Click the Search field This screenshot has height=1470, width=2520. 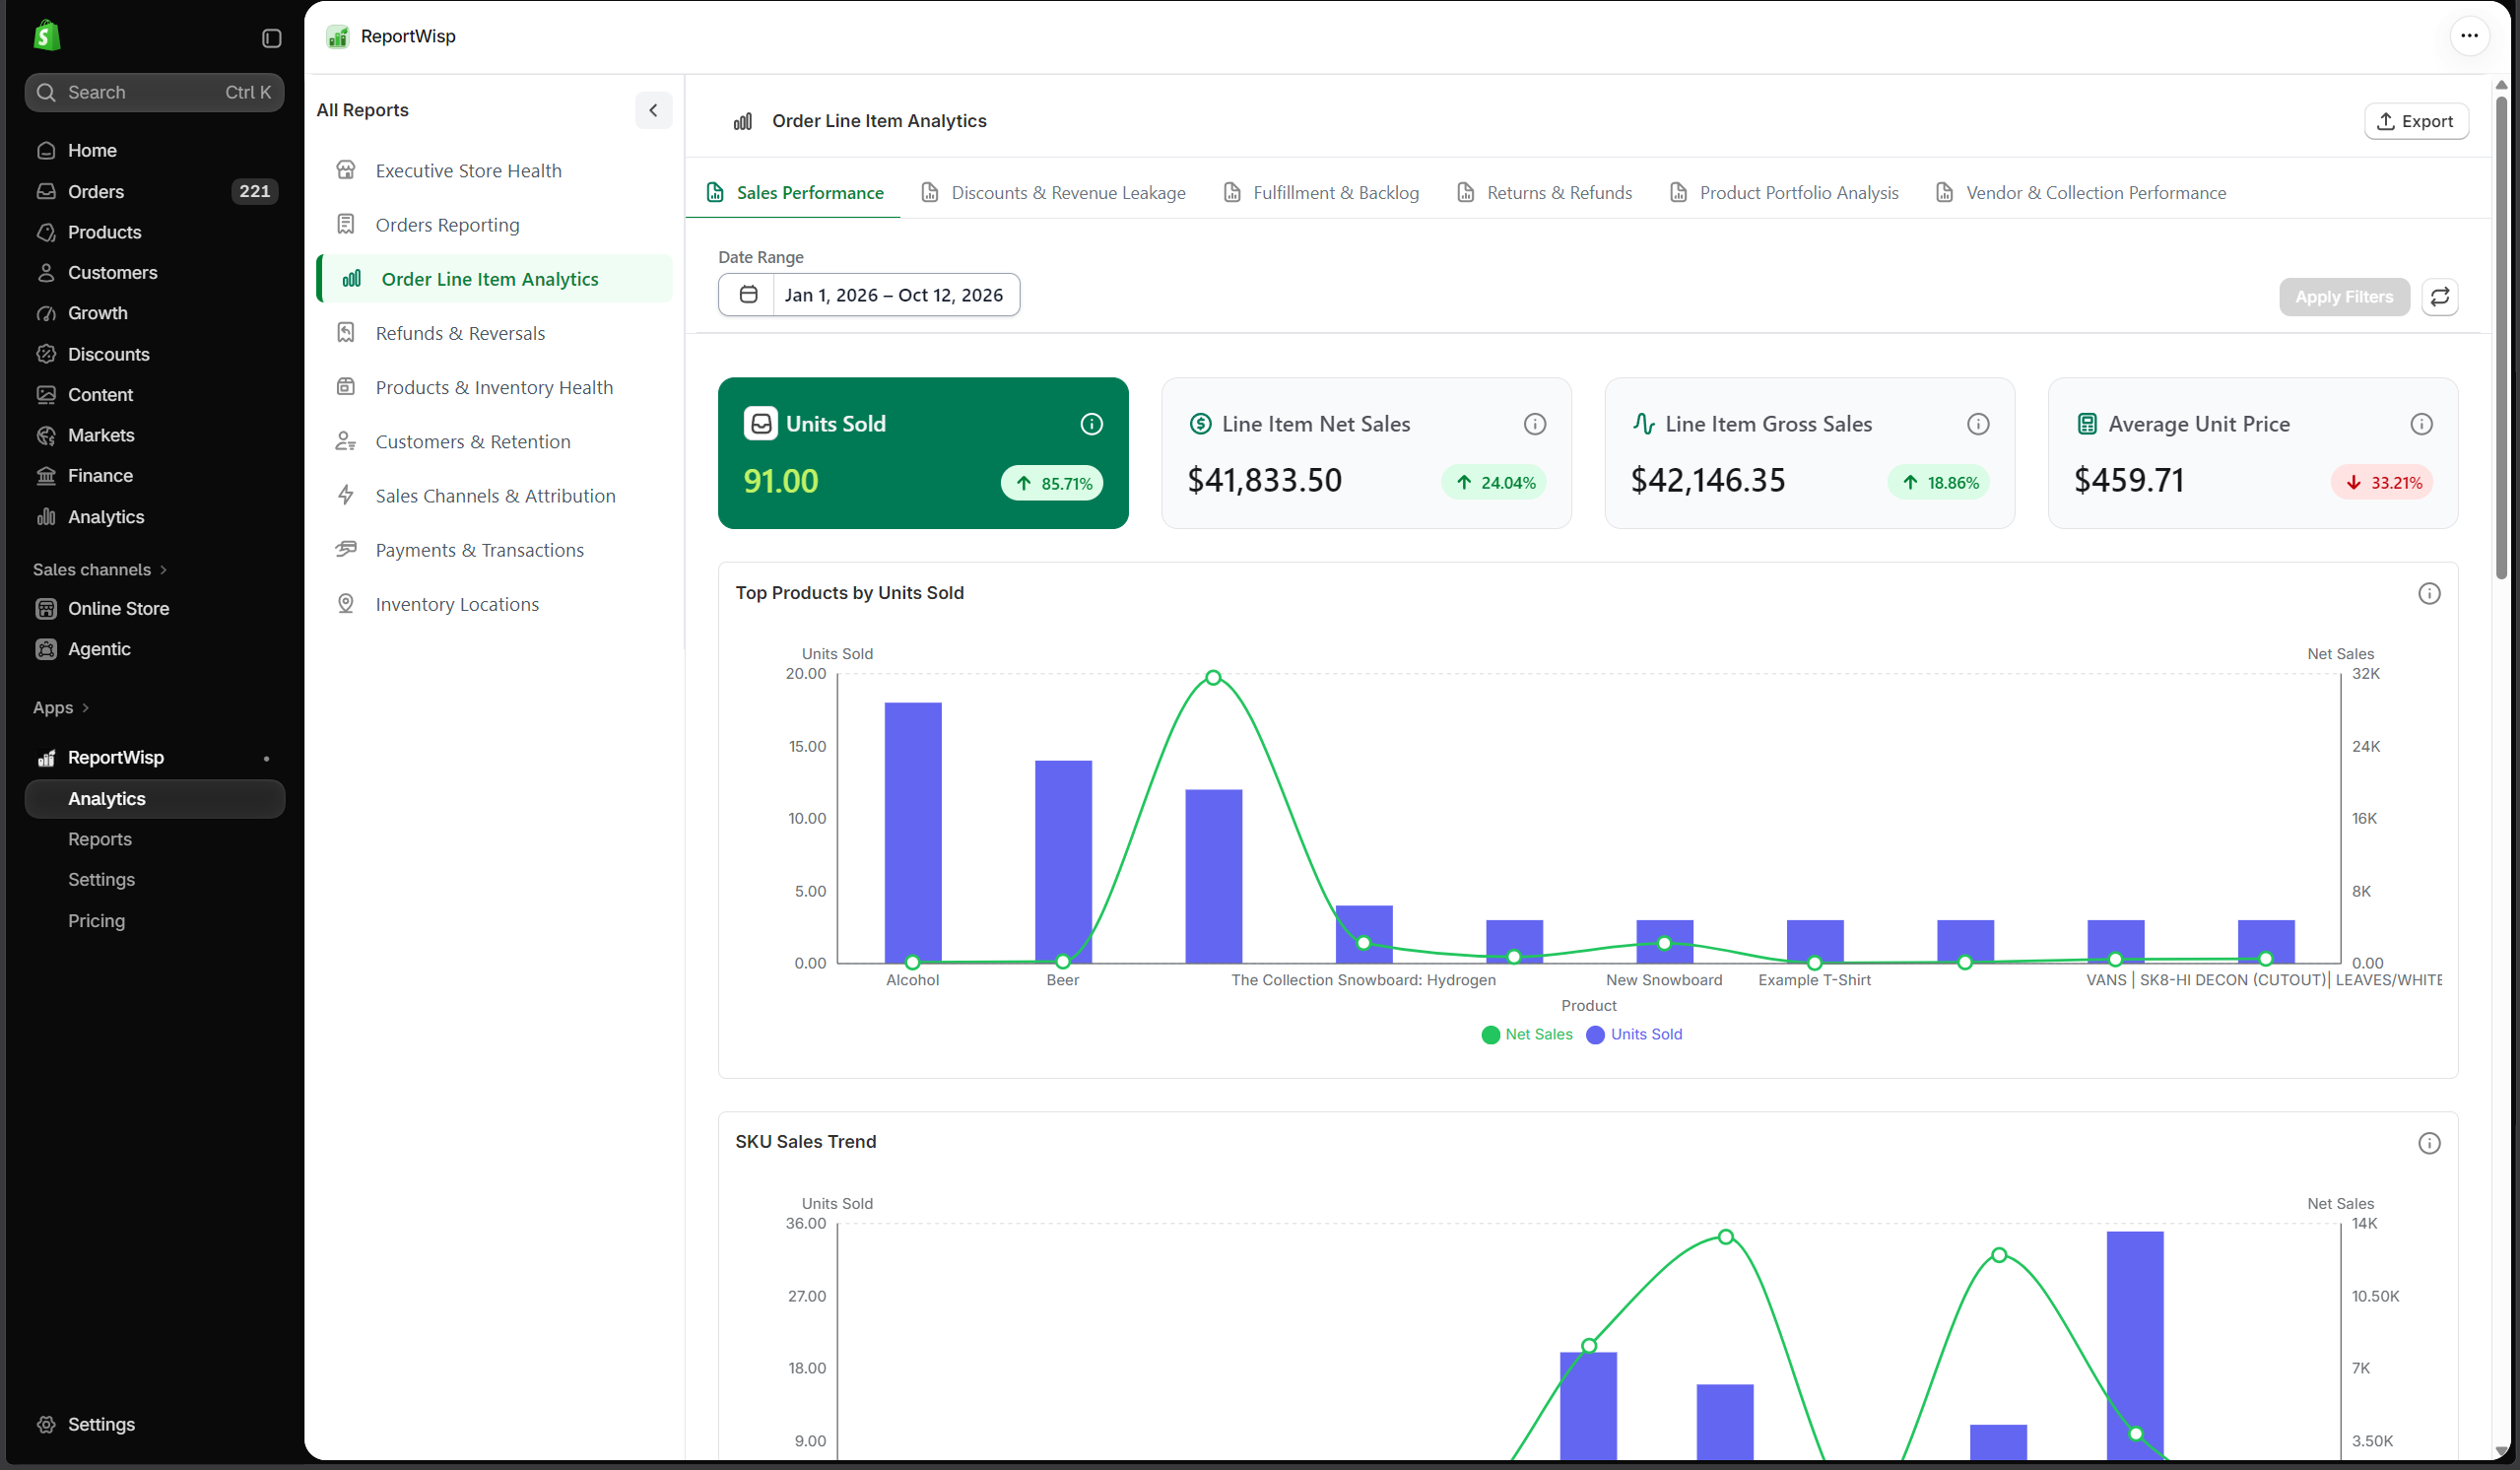click(154, 92)
